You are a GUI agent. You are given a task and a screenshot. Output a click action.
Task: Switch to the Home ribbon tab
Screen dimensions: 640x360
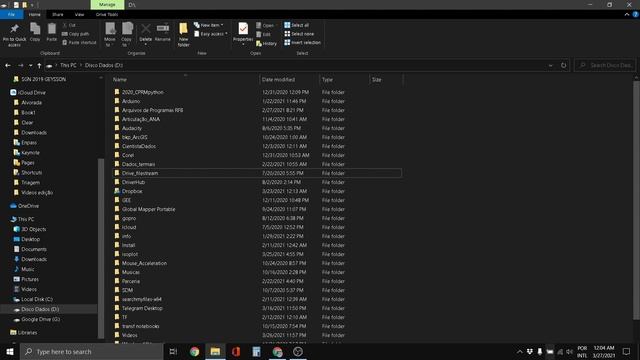(35, 14)
